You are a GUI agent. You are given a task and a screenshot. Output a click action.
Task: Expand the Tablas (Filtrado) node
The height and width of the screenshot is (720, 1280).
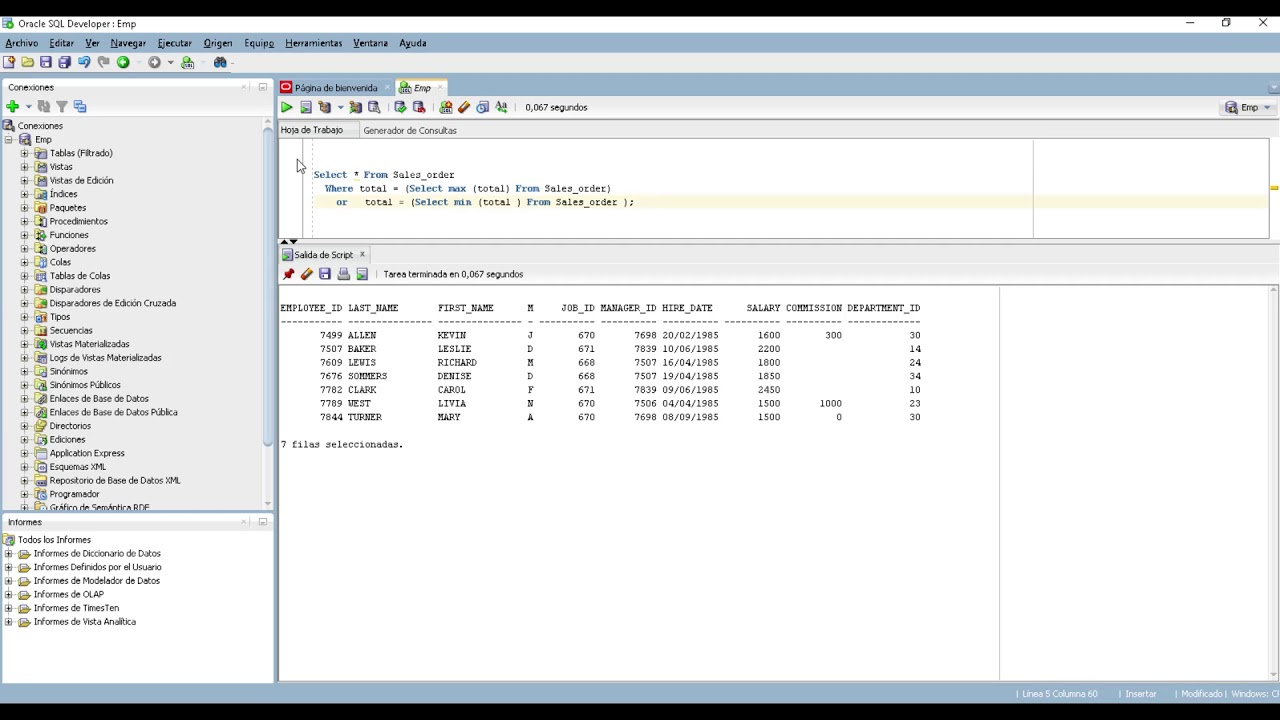[25, 153]
